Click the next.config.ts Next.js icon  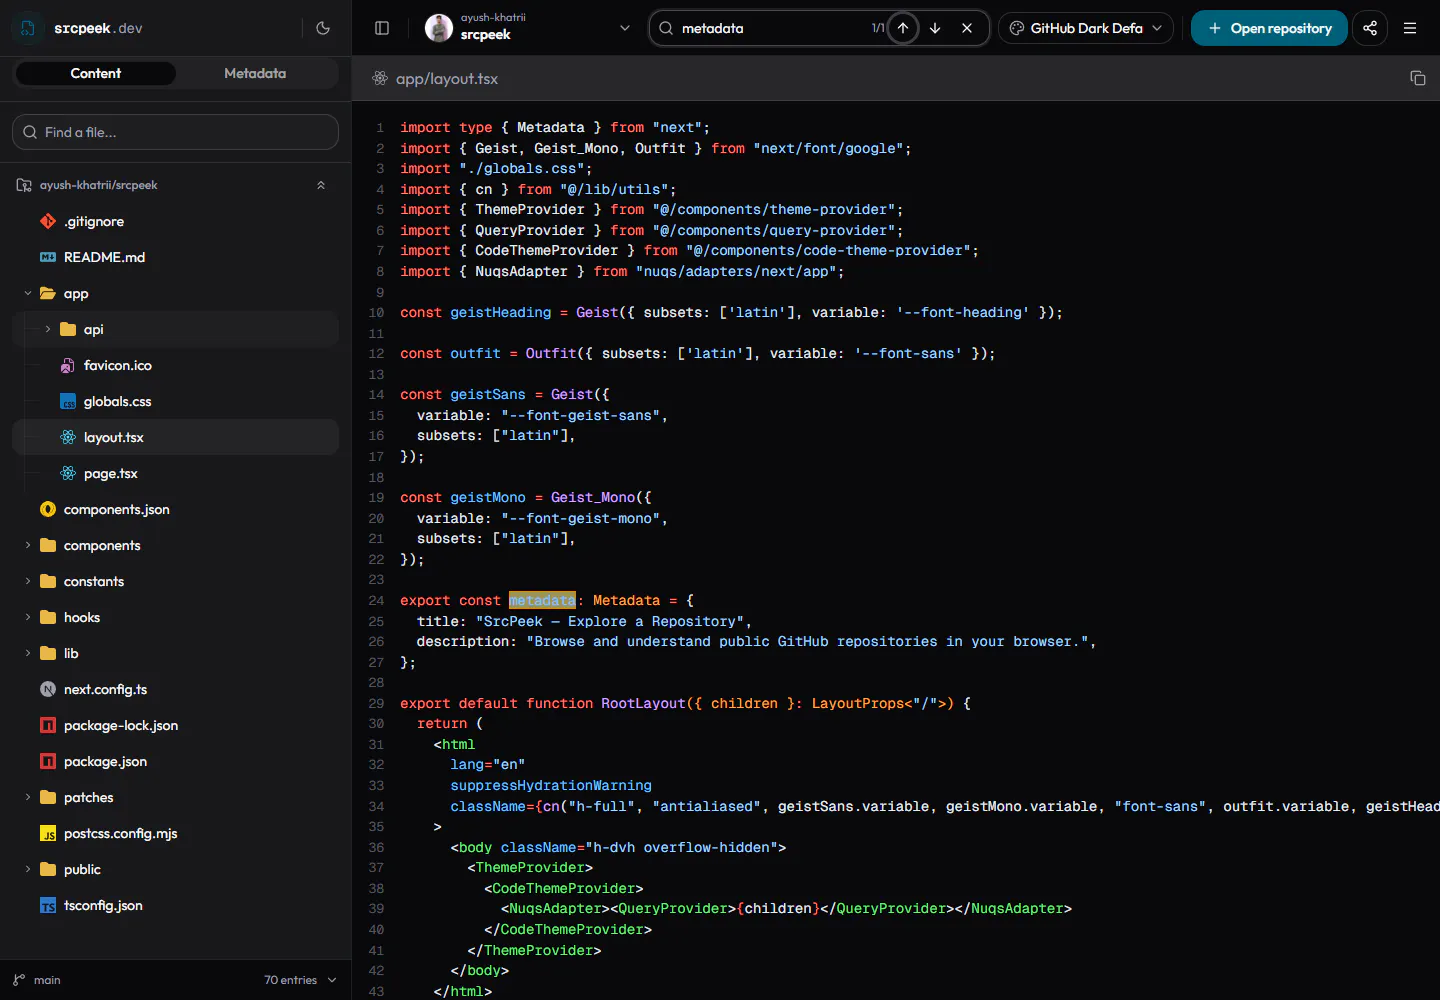point(48,689)
